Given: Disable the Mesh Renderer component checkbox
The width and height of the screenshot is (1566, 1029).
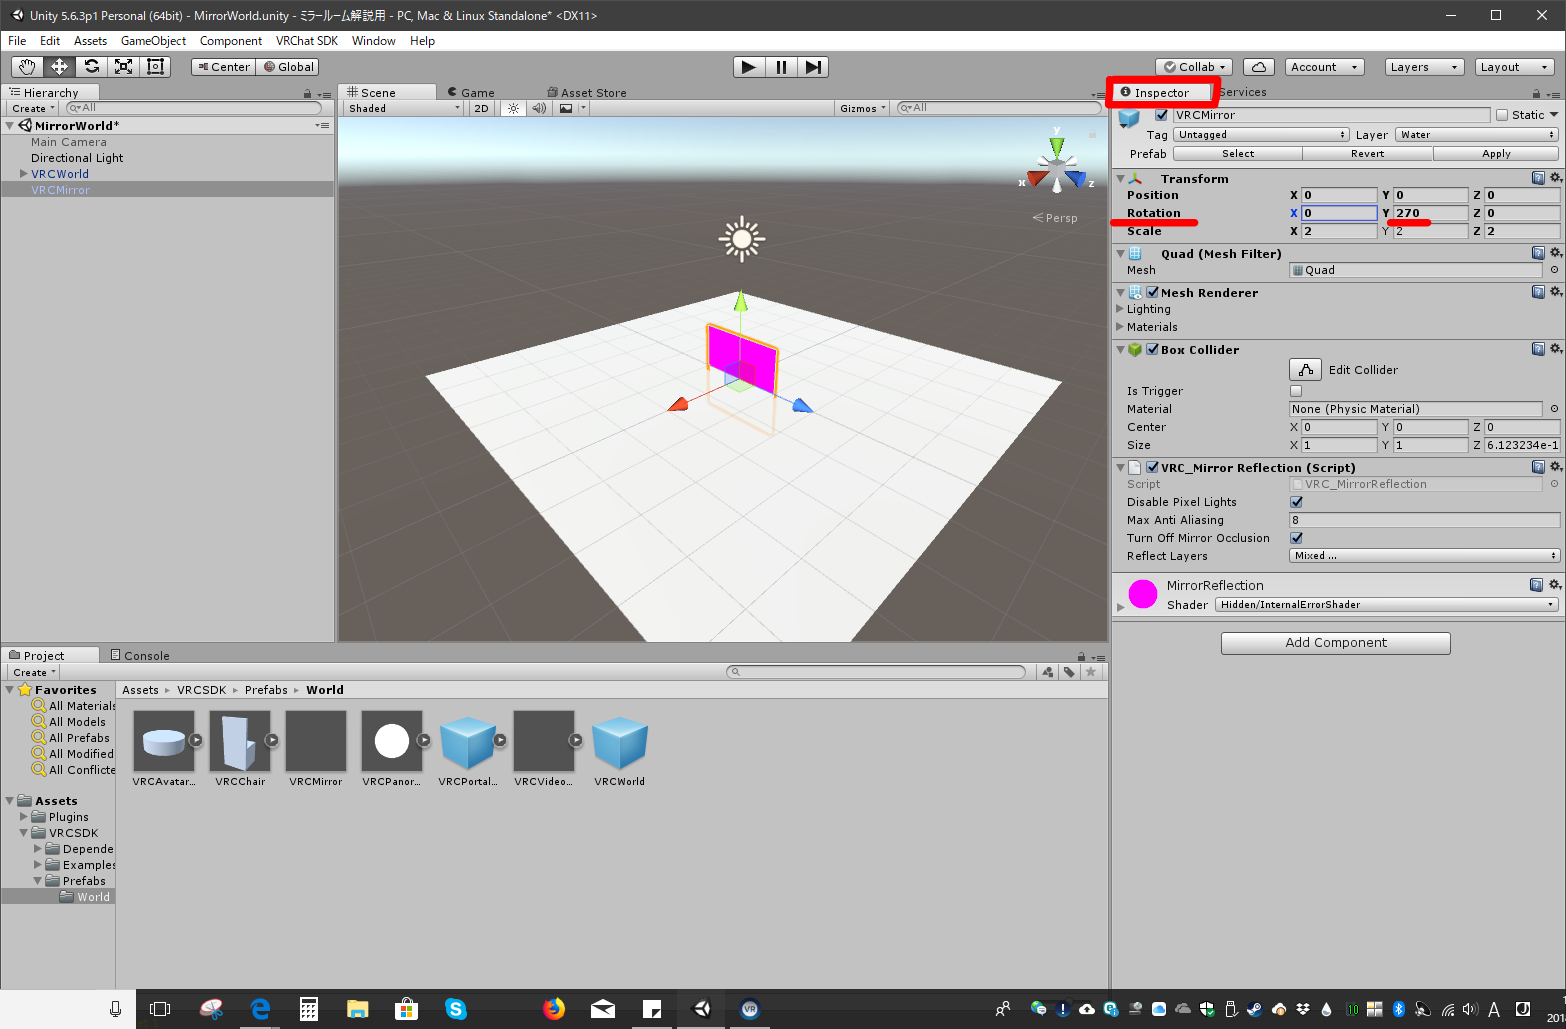Looking at the screenshot, I should pos(1153,292).
